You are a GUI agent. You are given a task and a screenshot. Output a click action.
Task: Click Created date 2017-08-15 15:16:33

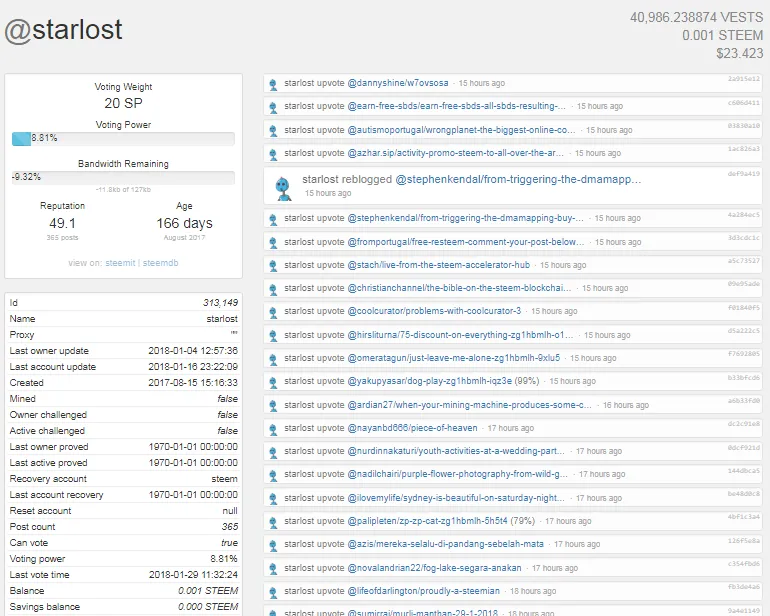coord(193,383)
